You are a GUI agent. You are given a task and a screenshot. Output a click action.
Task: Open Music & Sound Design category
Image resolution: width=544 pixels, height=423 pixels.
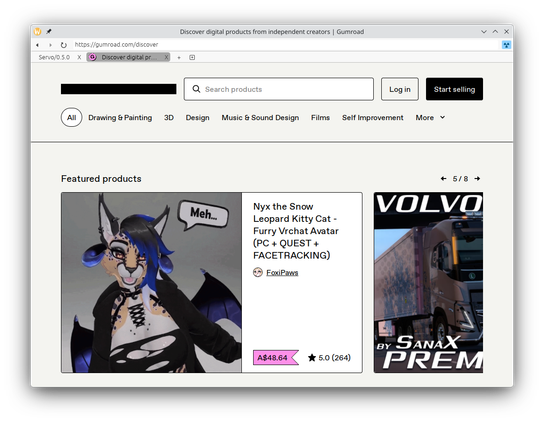tap(260, 118)
